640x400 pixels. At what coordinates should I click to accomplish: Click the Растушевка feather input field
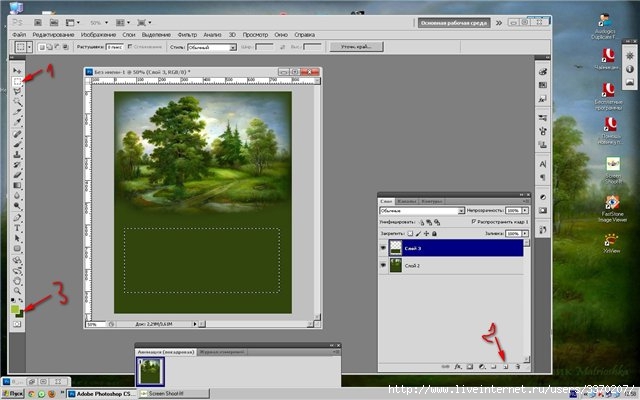coord(115,47)
